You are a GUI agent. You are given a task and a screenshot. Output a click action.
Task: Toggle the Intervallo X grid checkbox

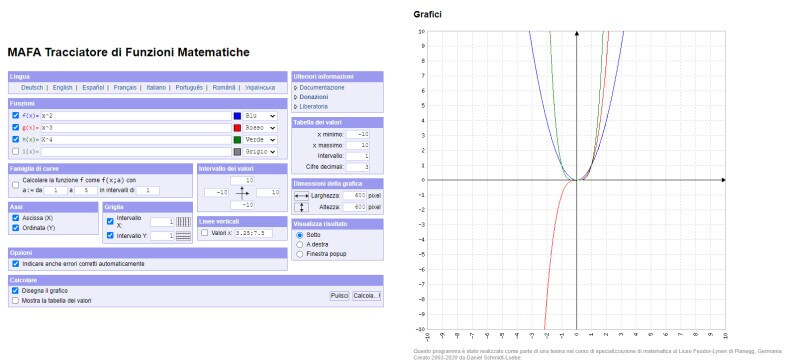point(110,221)
